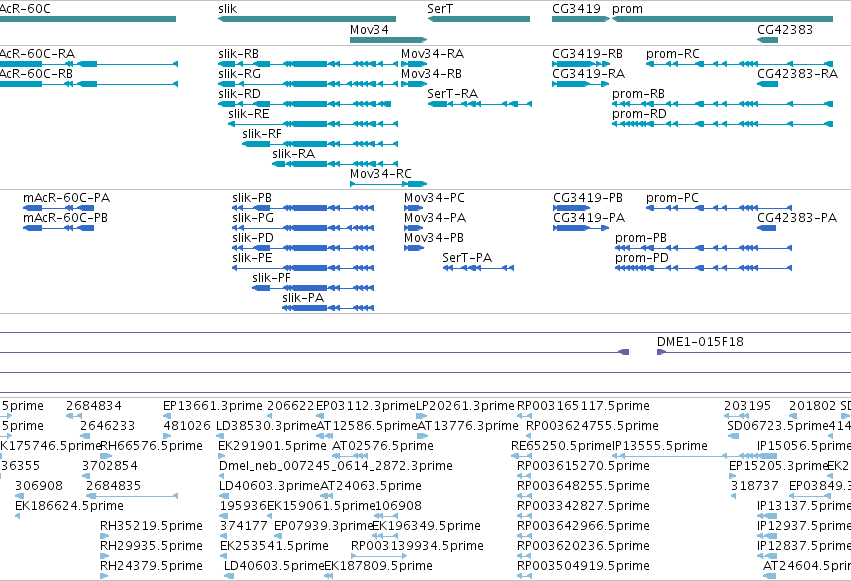Viewport: 851px width, 581px height.
Task: Click the DME1-015F18 clone label
Action: pos(700,342)
